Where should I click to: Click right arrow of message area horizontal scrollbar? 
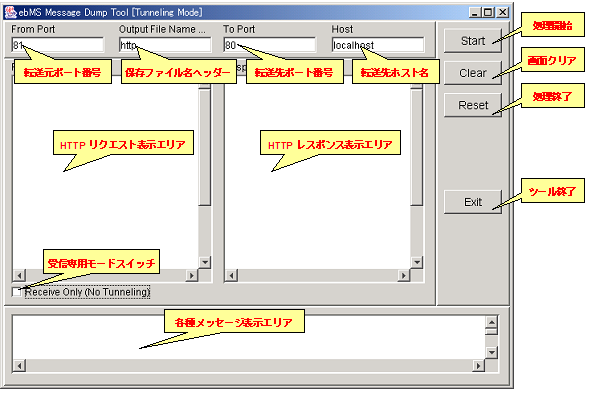[478, 366]
